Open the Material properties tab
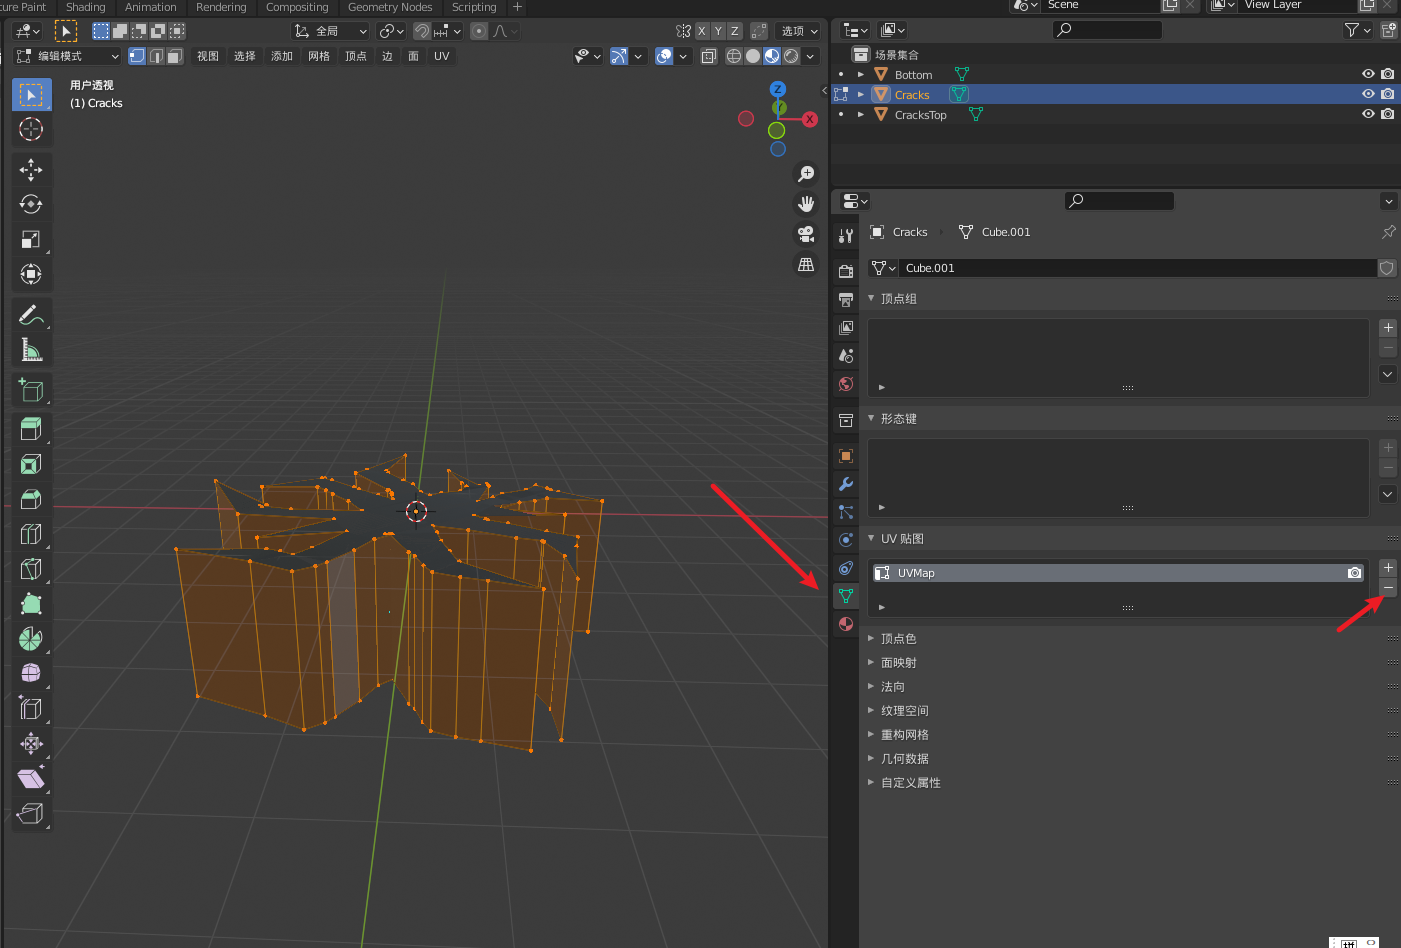Image resolution: width=1401 pixels, height=948 pixels. coord(846,624)
